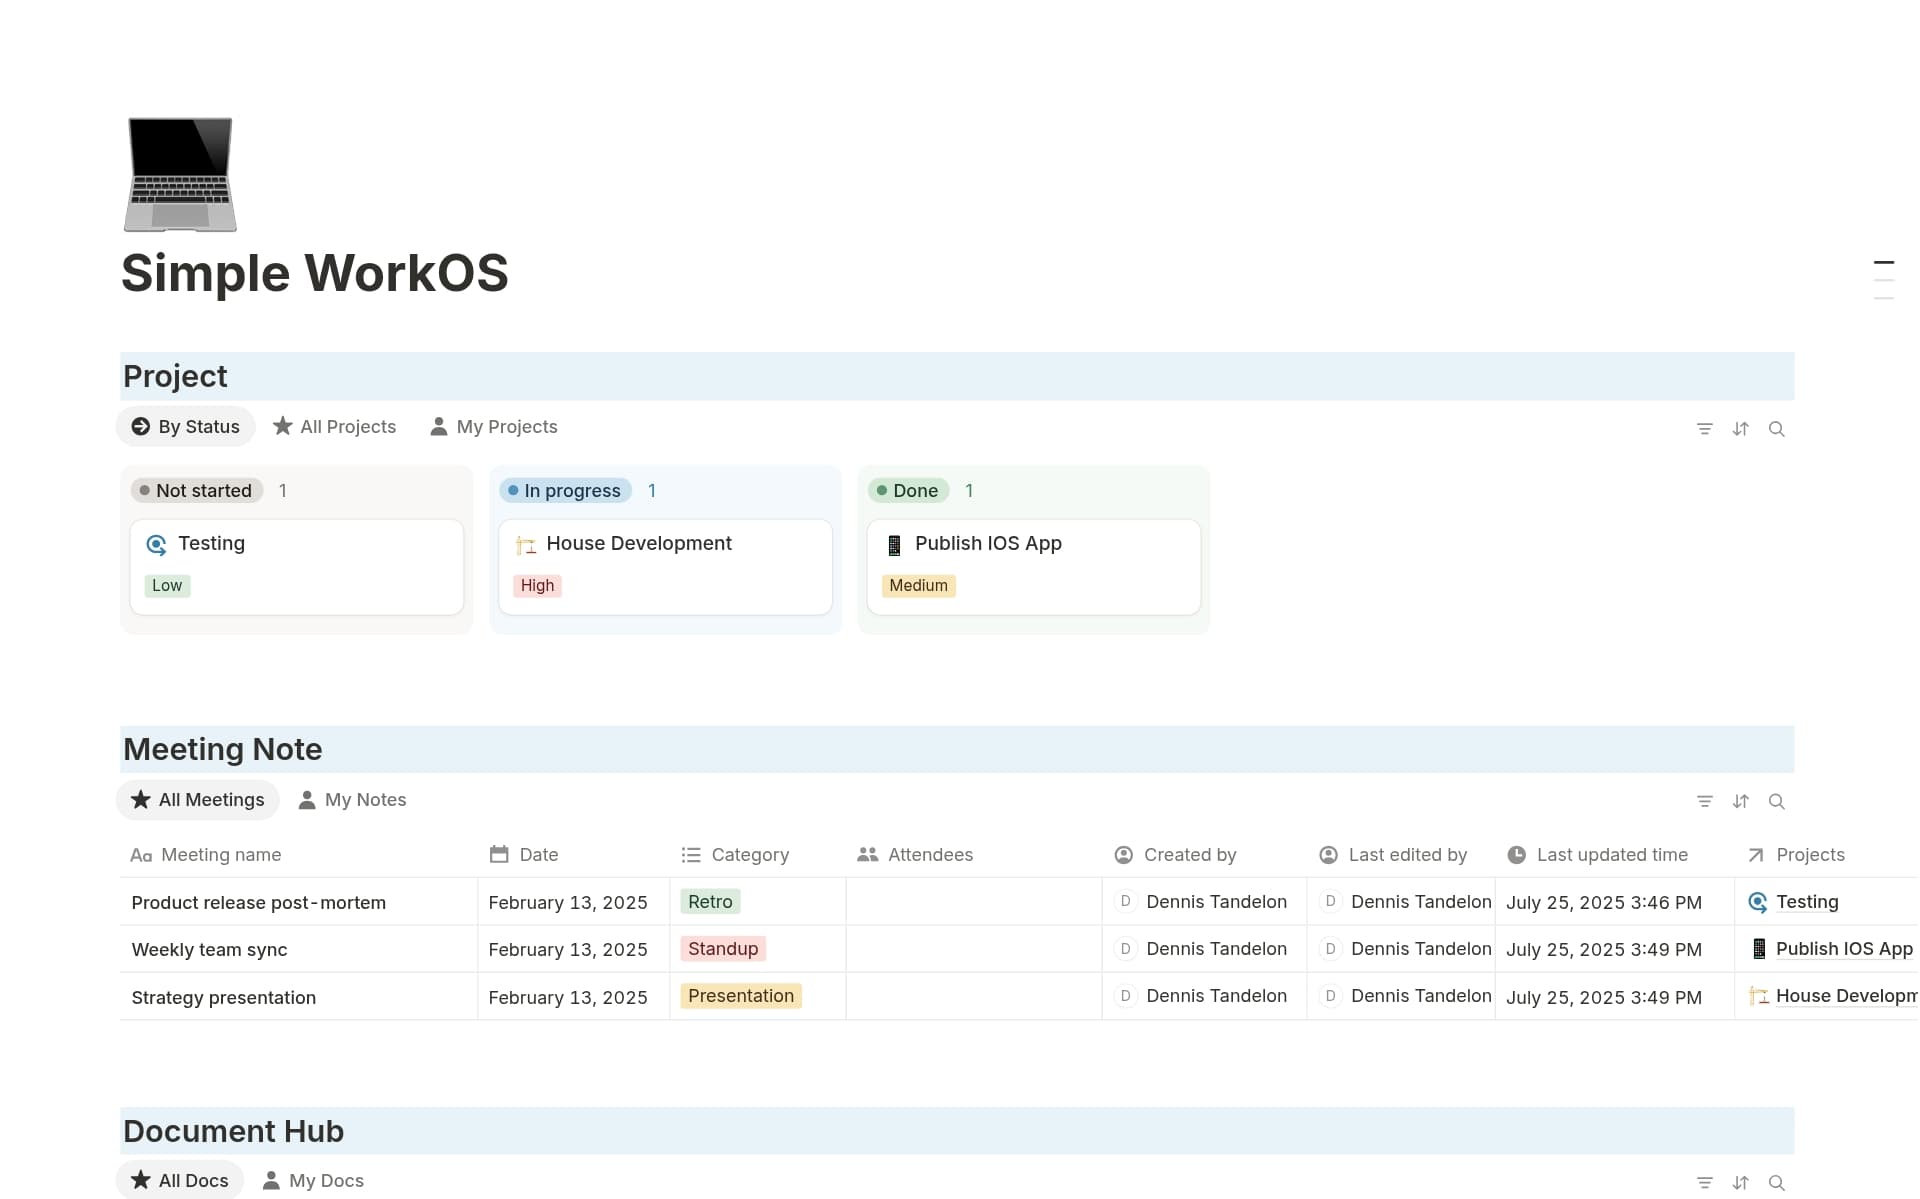Expand the Not started status group
The image size is (1920, 1199).
point(196,490)
